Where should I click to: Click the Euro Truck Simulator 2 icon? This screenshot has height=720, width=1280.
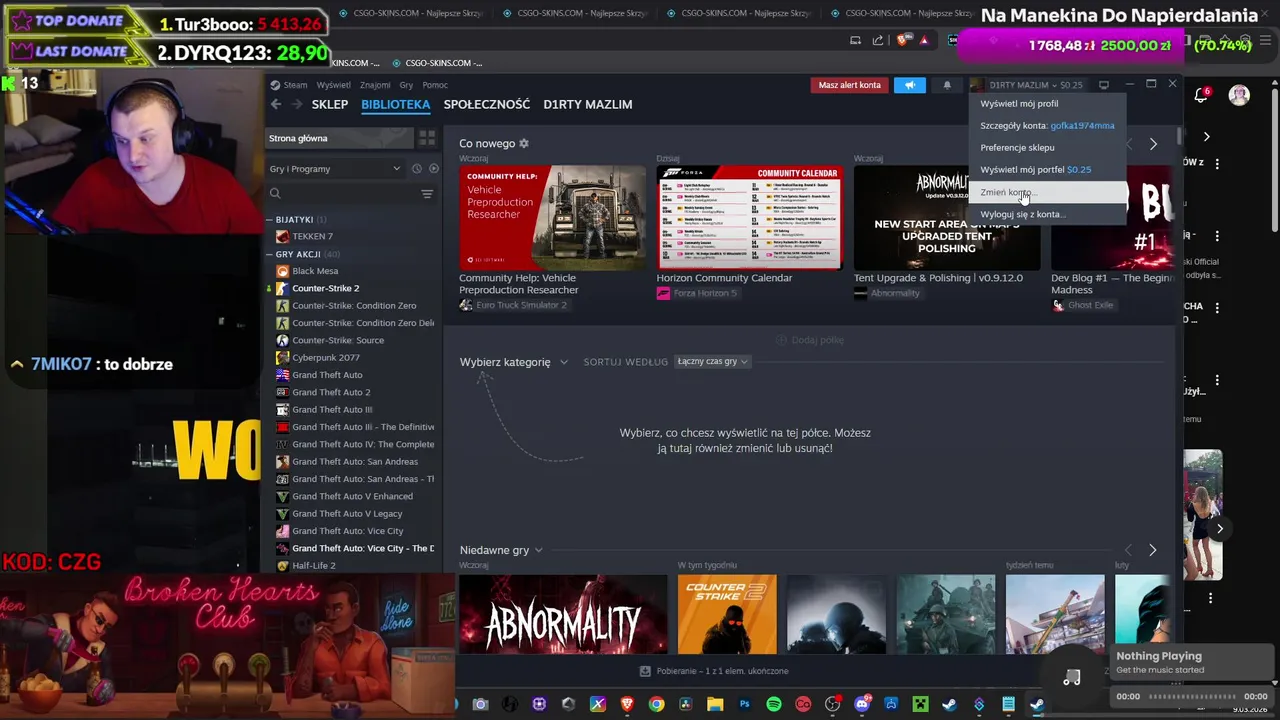pyautogui.click(x=466, y=305)
